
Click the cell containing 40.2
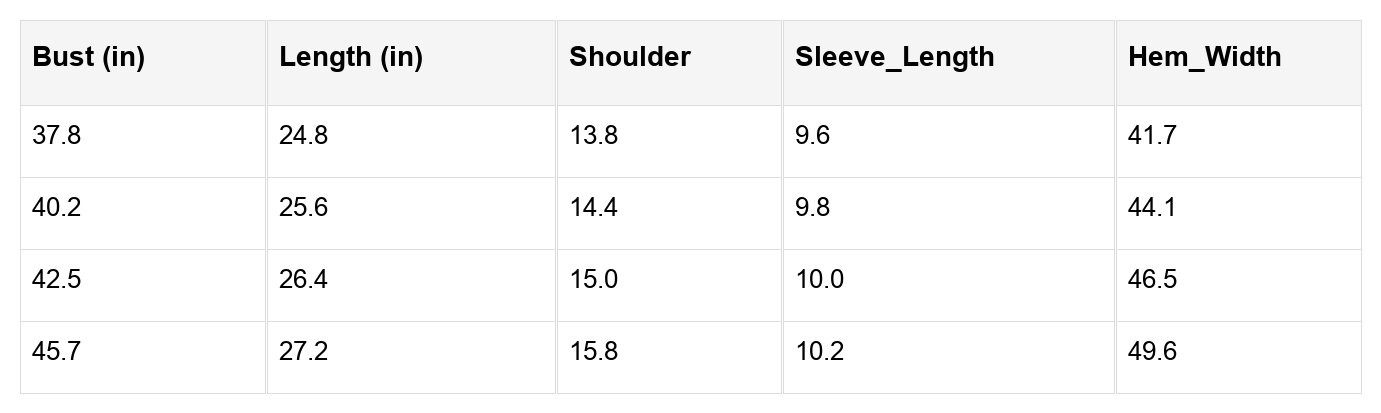(57, 208)
